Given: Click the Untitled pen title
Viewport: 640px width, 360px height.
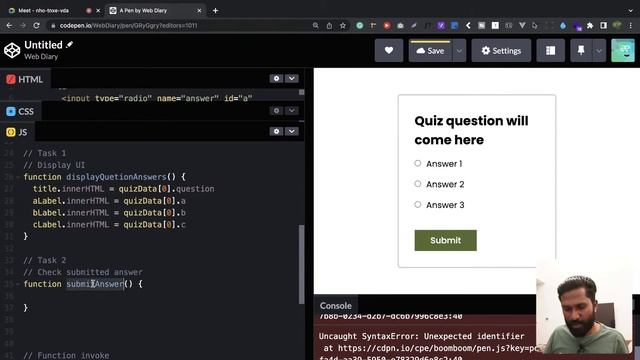Looking at the screenshot, I should [x=43, y=44].
